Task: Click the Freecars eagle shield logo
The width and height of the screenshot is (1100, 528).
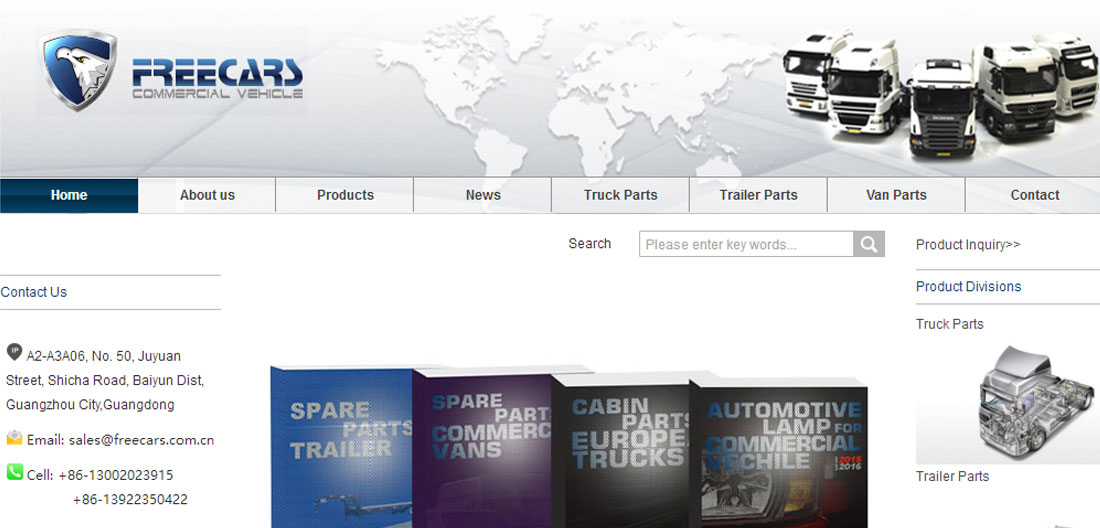Action: click(x=79, y=70)
